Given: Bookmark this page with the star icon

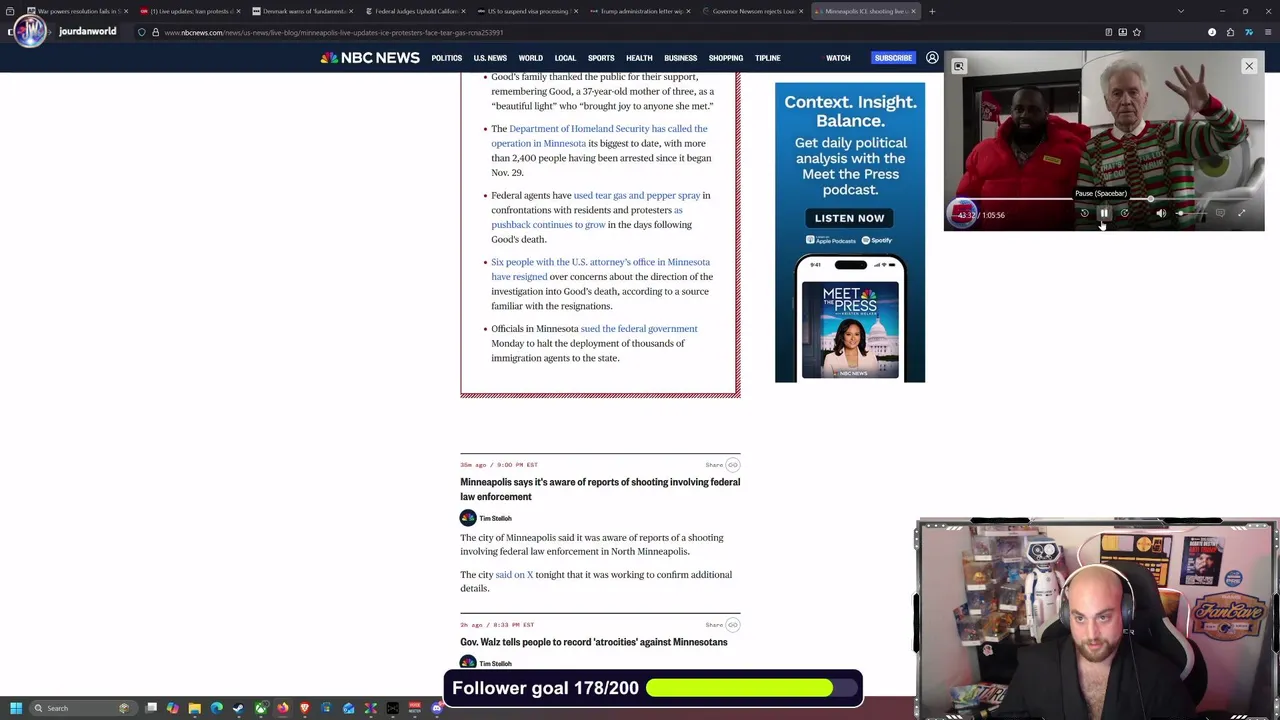Looking at the screenshot, I should pos(1137,32).
